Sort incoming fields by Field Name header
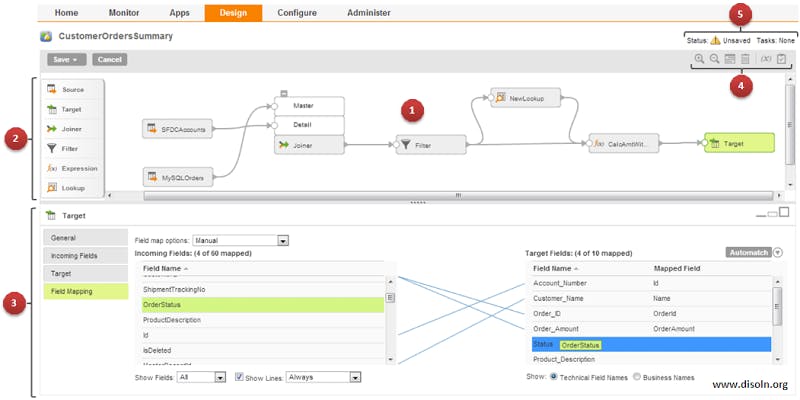The image size is (800, 400). coord(165,268)
